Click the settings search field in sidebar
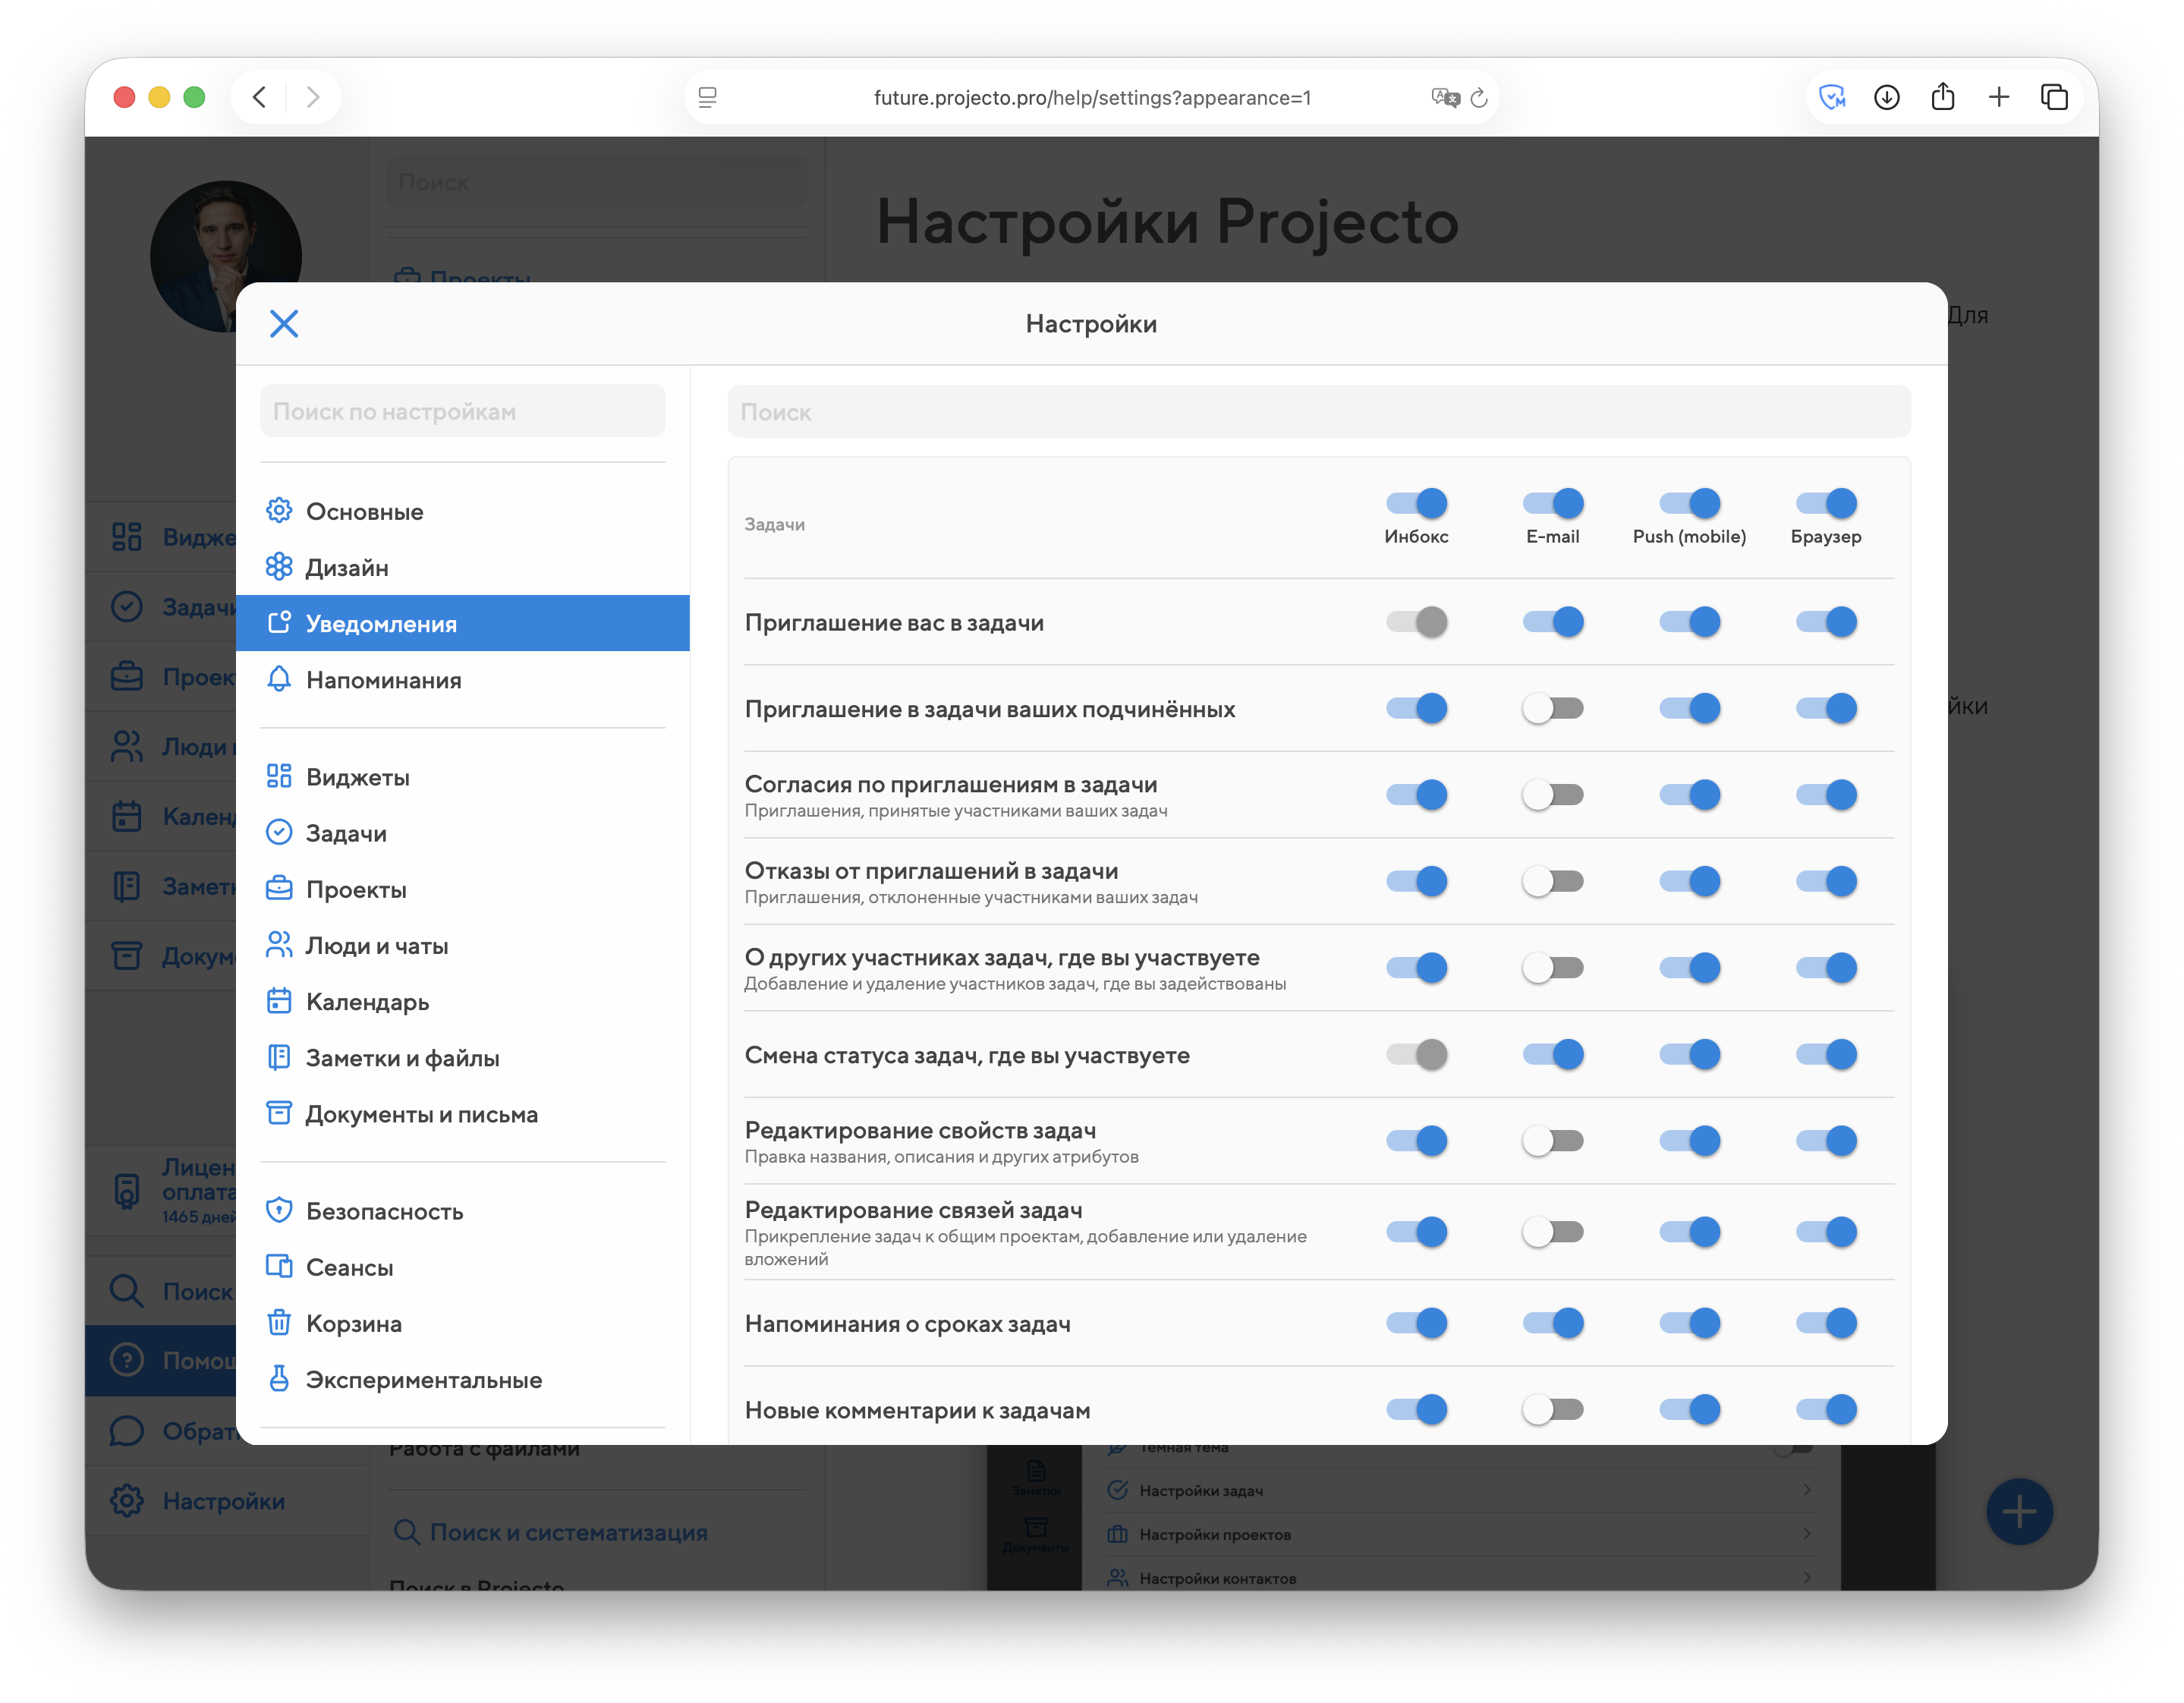 tap(462, 411)
